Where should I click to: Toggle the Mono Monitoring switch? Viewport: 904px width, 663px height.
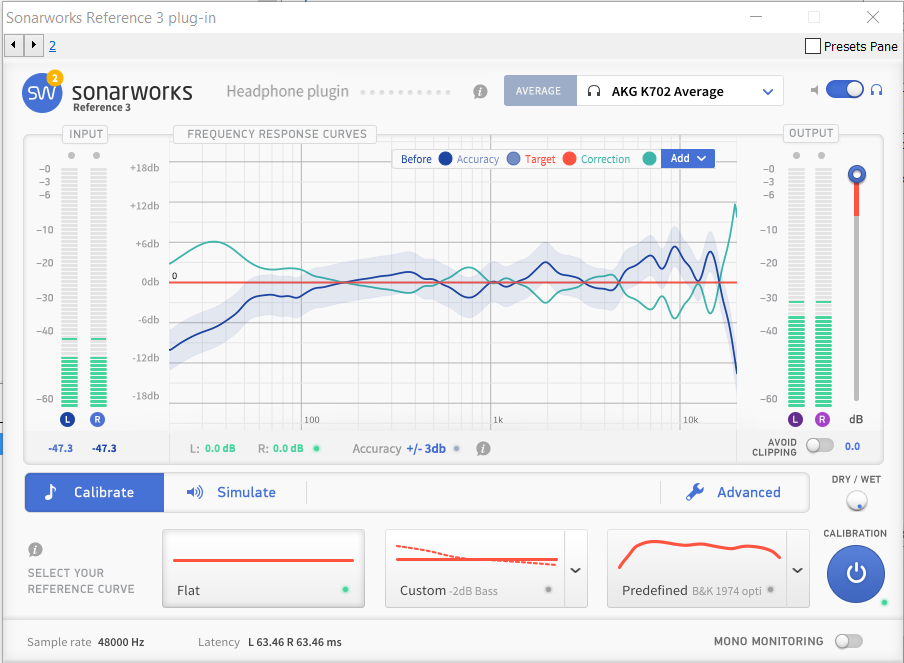tap(849, 641)
